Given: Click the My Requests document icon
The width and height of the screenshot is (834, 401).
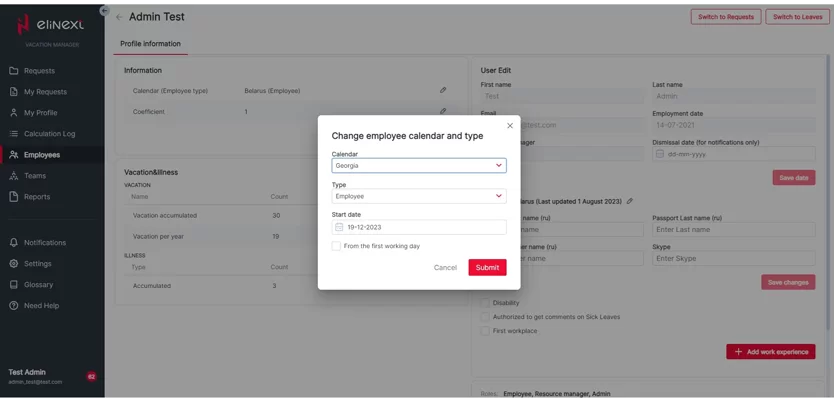Looking at the screenshot, I should click(14, 92).
